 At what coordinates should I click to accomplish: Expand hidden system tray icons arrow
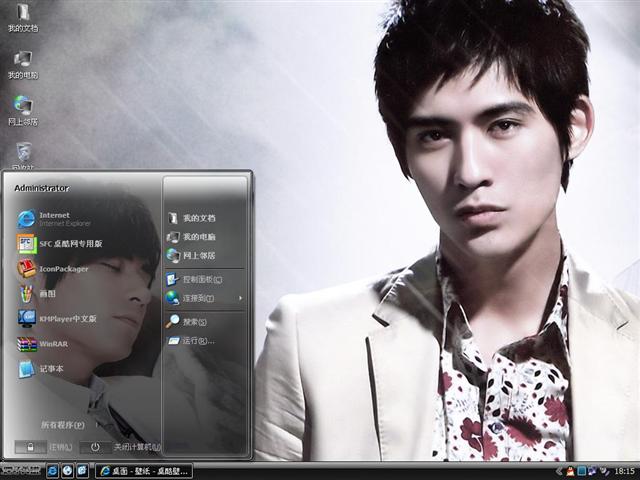pos(559,471)
